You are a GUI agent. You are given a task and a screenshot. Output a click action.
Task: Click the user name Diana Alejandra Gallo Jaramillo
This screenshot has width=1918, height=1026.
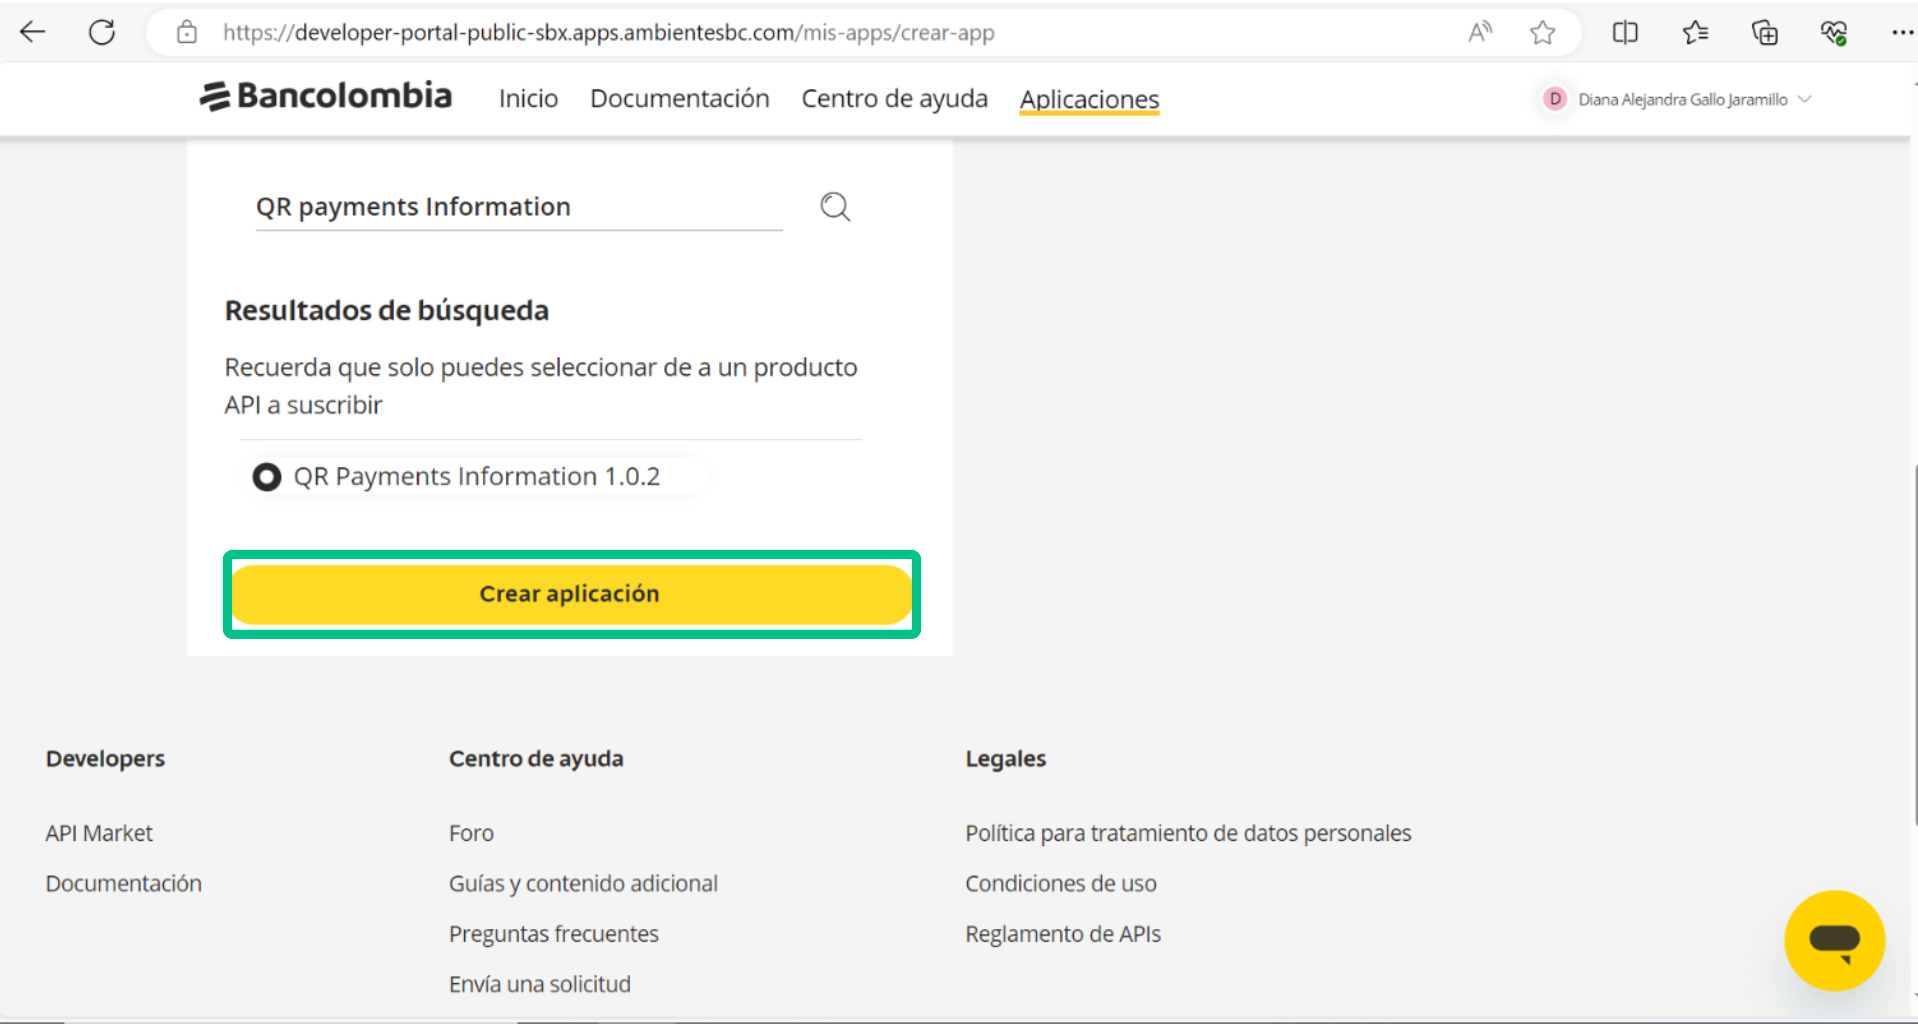pyautogui.click(x=1683, y=99)
